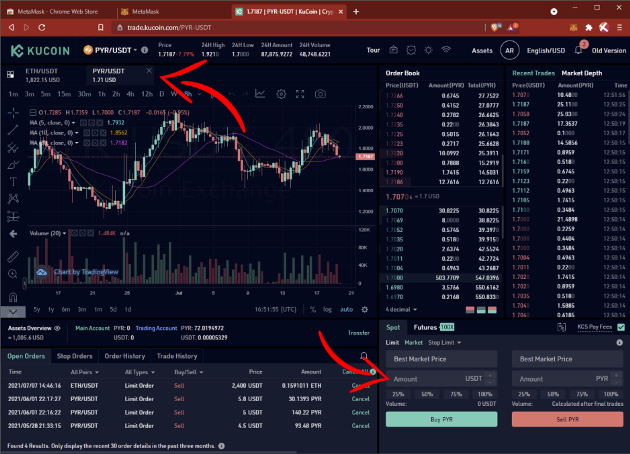This screenshot has height=454, width=630.
Task: Collapse the OHLC legend toggle box
Action: pyautogui.click(x=33, y=112)
